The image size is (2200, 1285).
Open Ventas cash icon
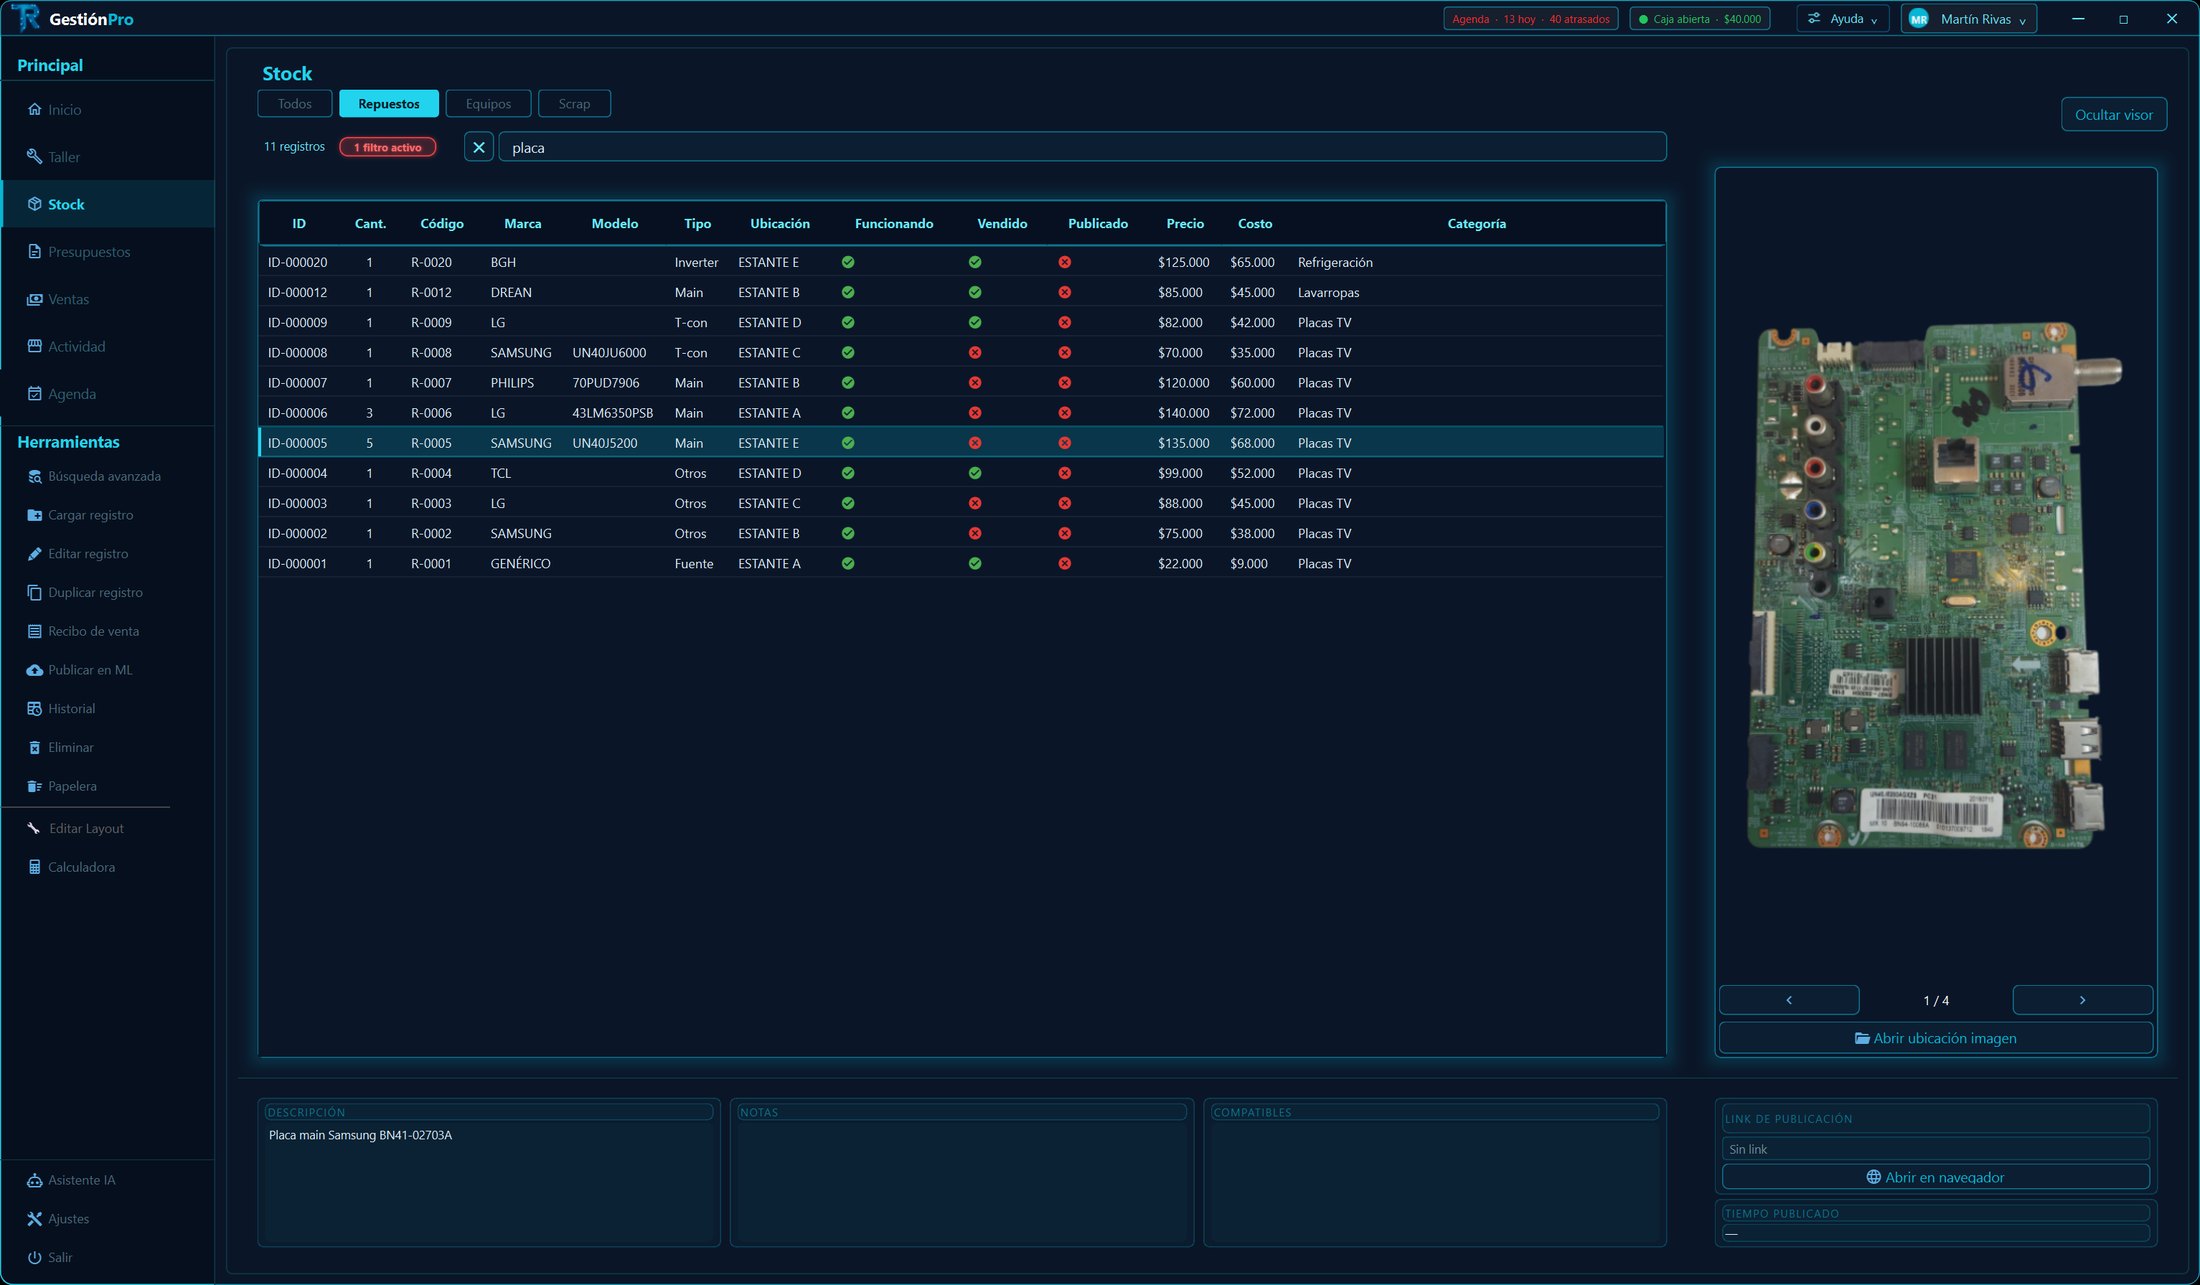[x=34, y=299]
